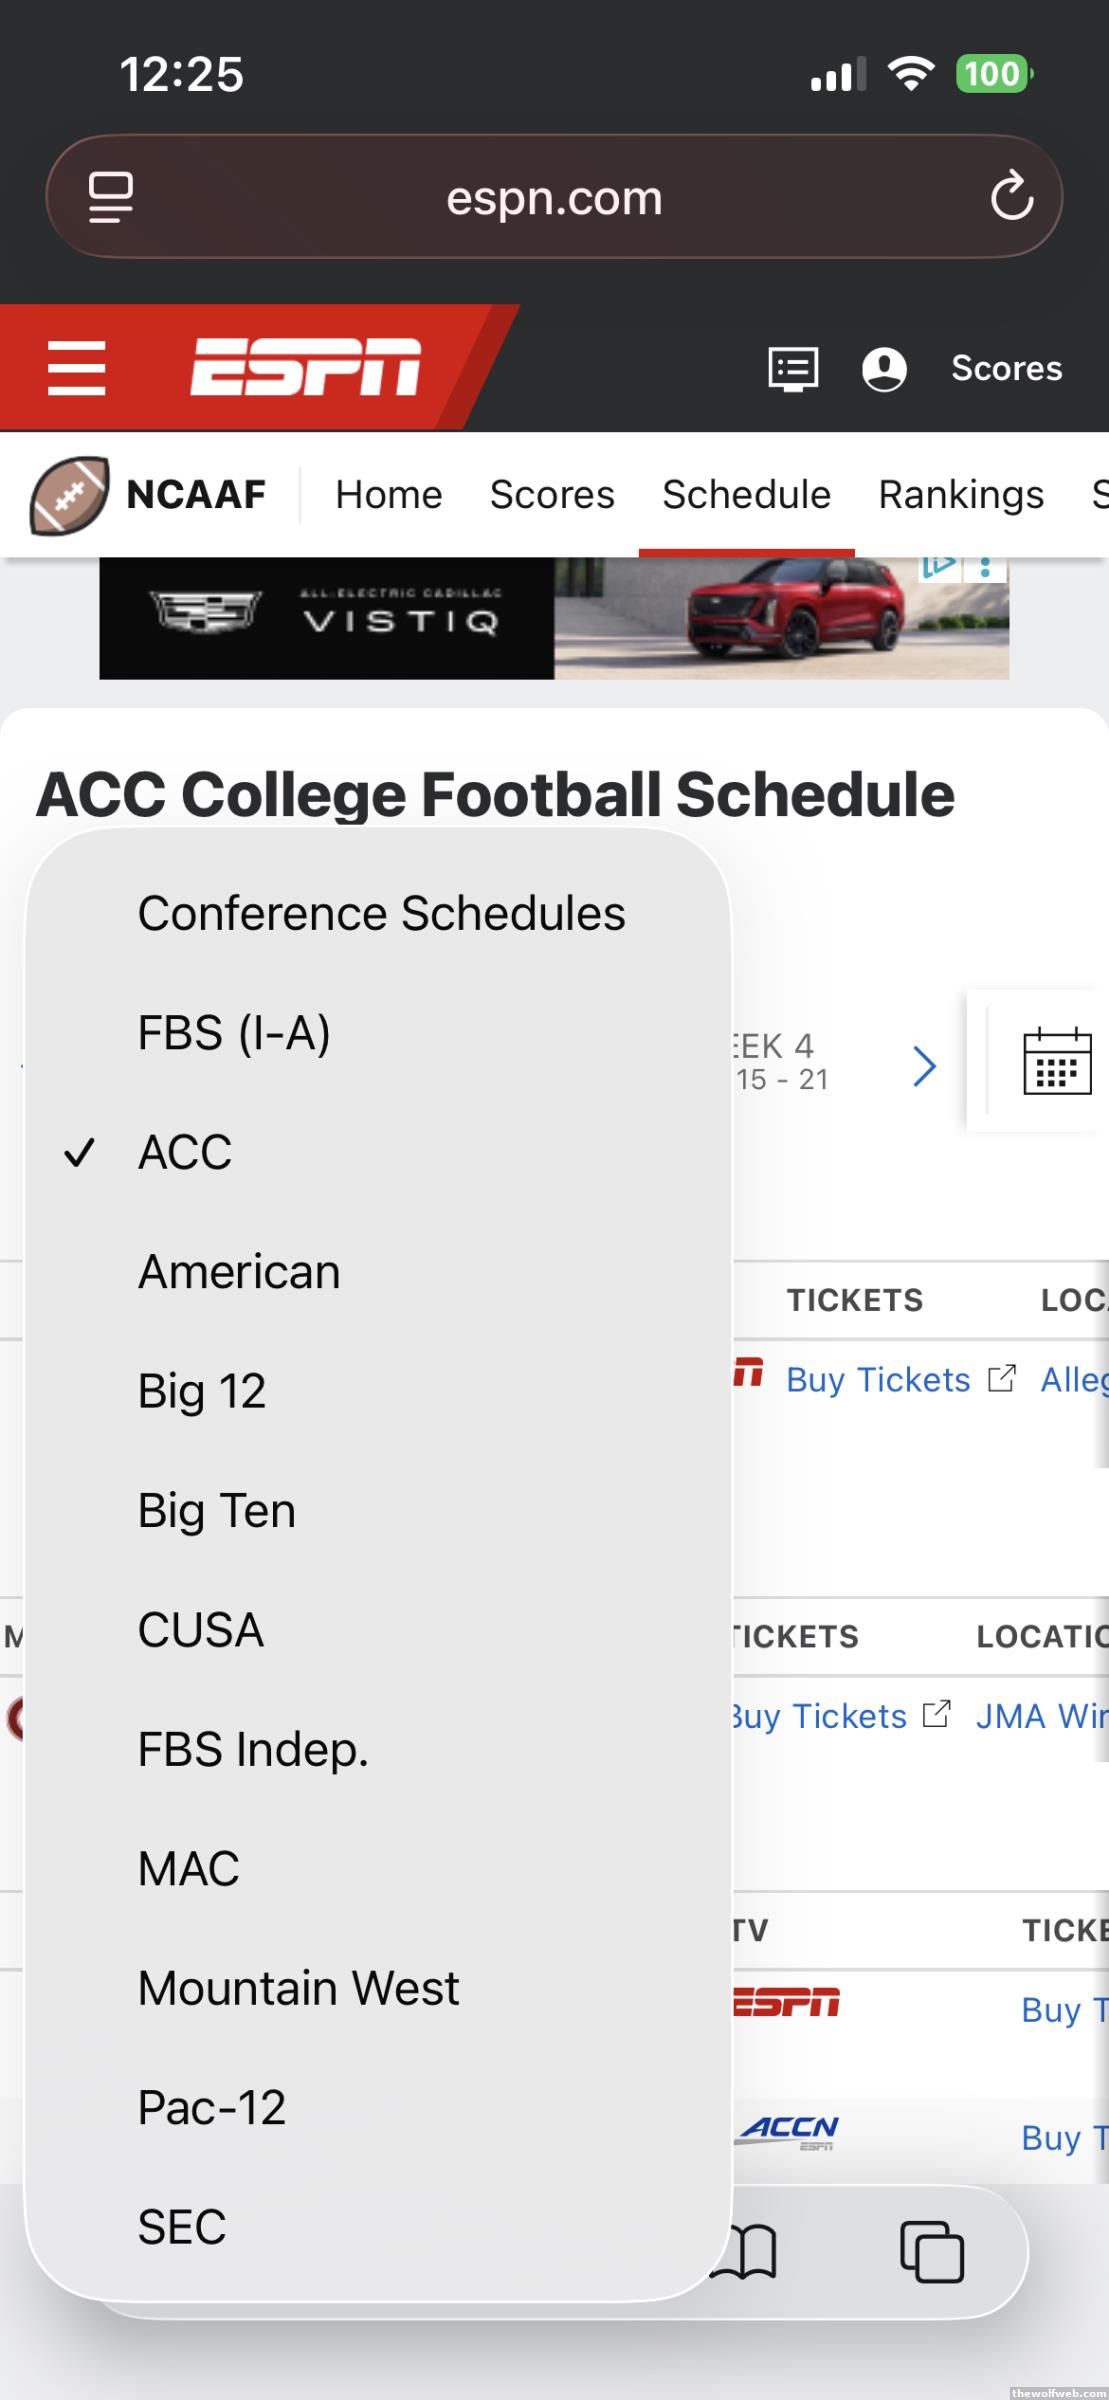Screen dimensions: 1109x2400
Task: Choose the FBS (I-A) option
Action: click(x=234, y=1033)
